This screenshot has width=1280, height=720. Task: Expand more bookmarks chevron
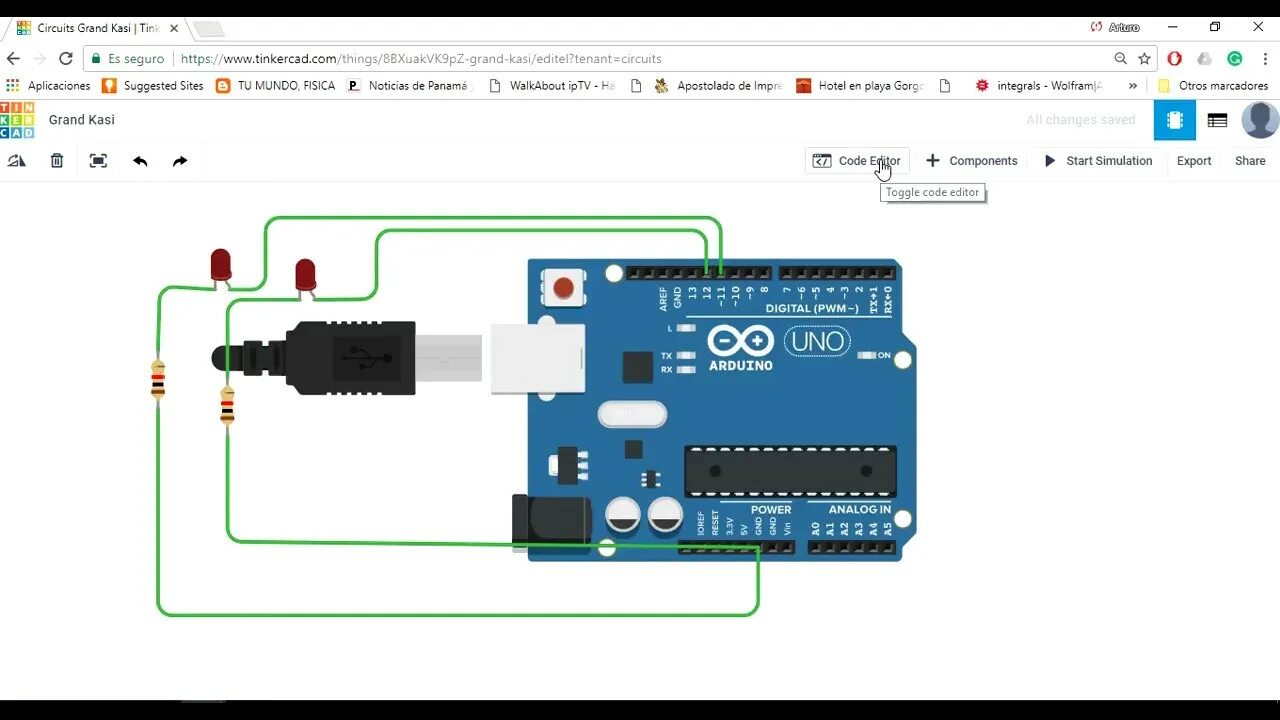1133,86
